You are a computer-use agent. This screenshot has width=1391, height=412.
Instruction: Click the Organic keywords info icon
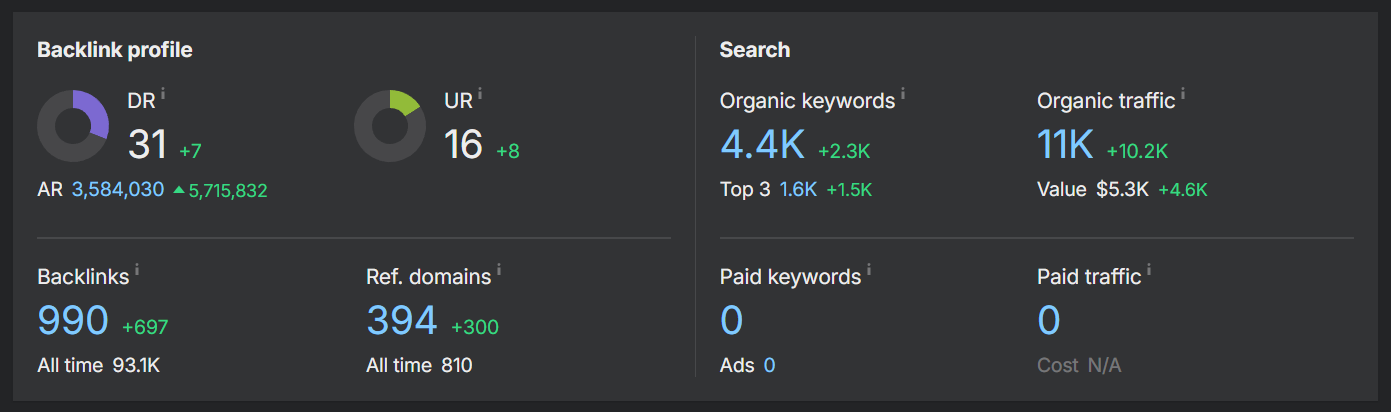tap(903, 93)
